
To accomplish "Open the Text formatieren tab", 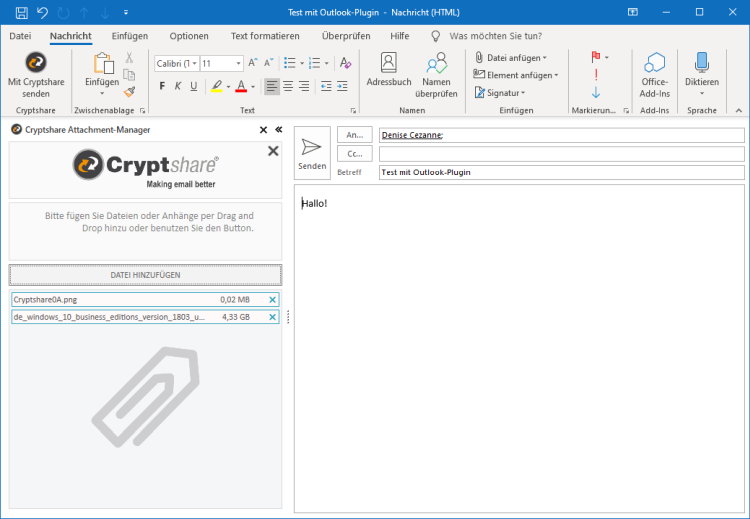I will point(265,36).
